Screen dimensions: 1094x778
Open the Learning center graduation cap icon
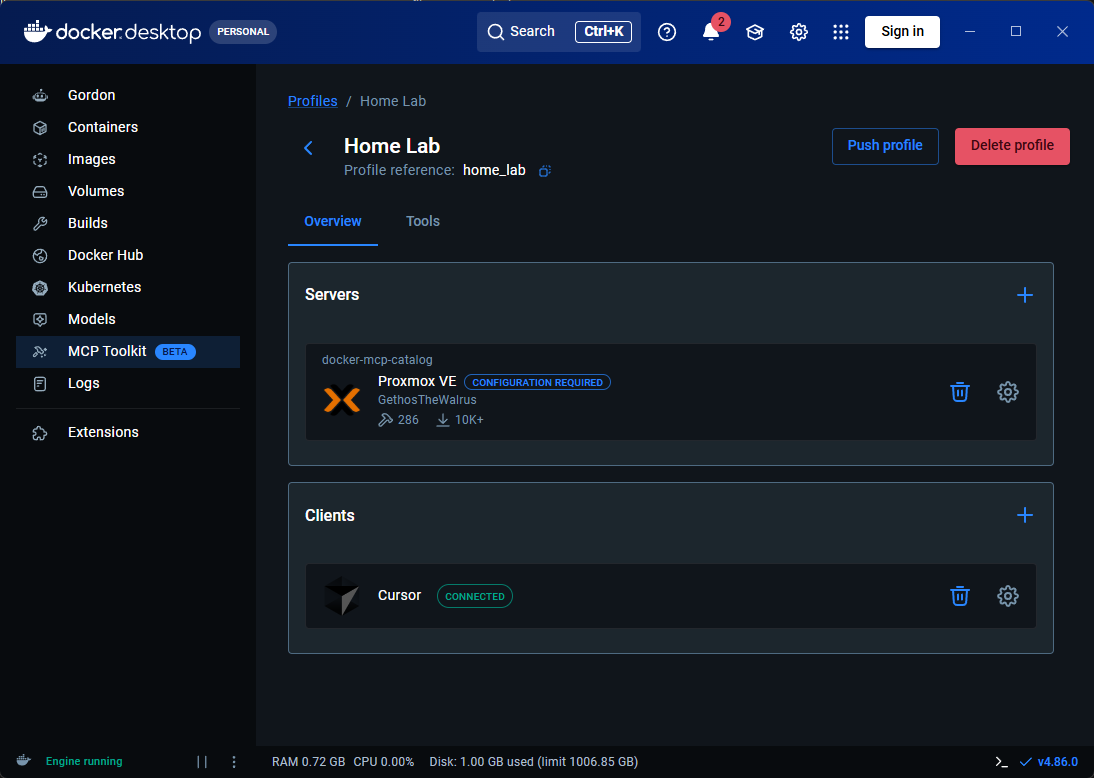click(x=755, y=32)
